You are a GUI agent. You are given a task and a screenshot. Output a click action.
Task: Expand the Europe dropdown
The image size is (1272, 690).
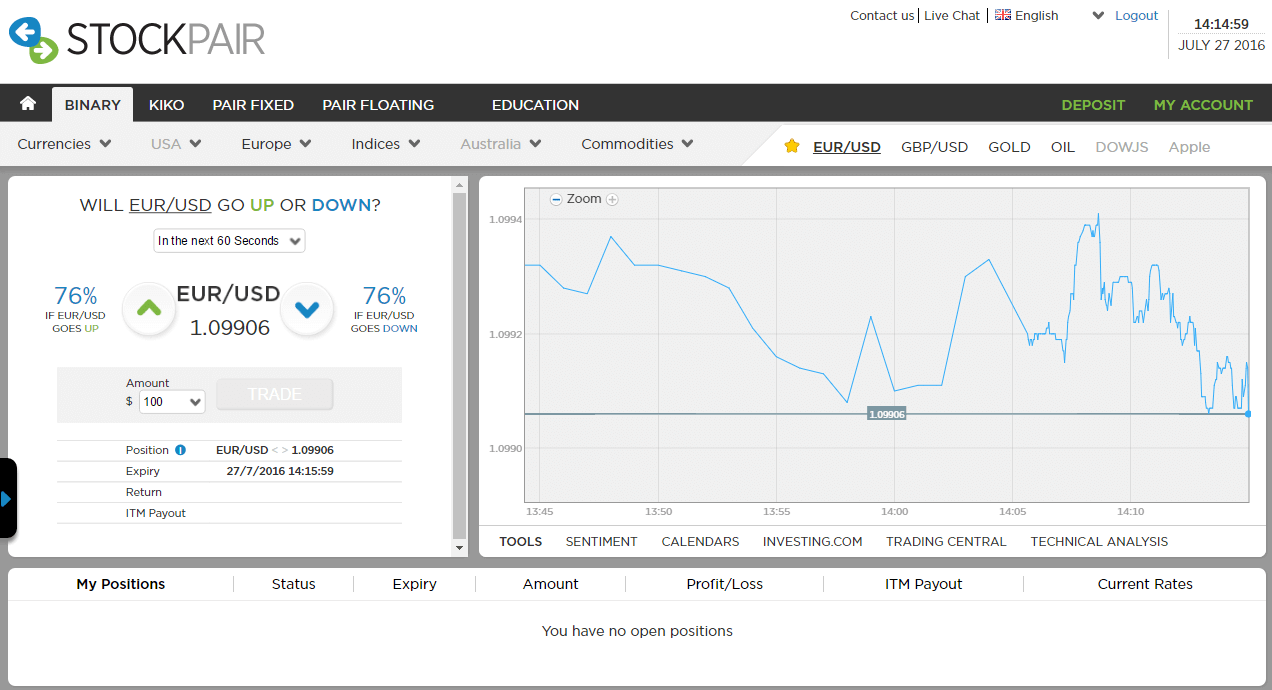point(277,144)
